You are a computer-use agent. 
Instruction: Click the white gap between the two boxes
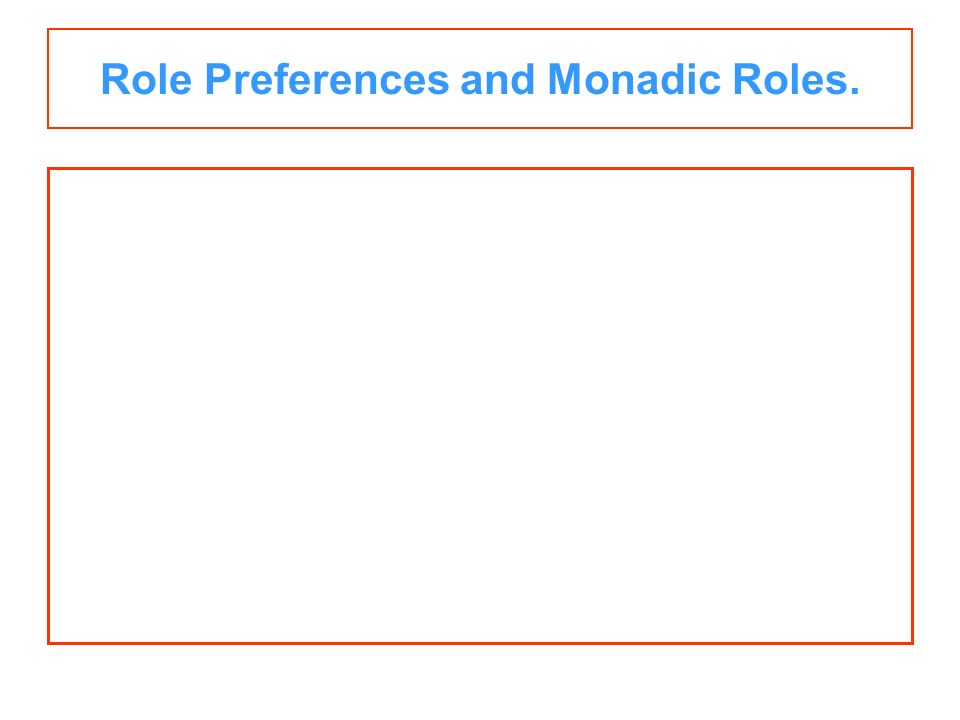(x=480, y=148)
